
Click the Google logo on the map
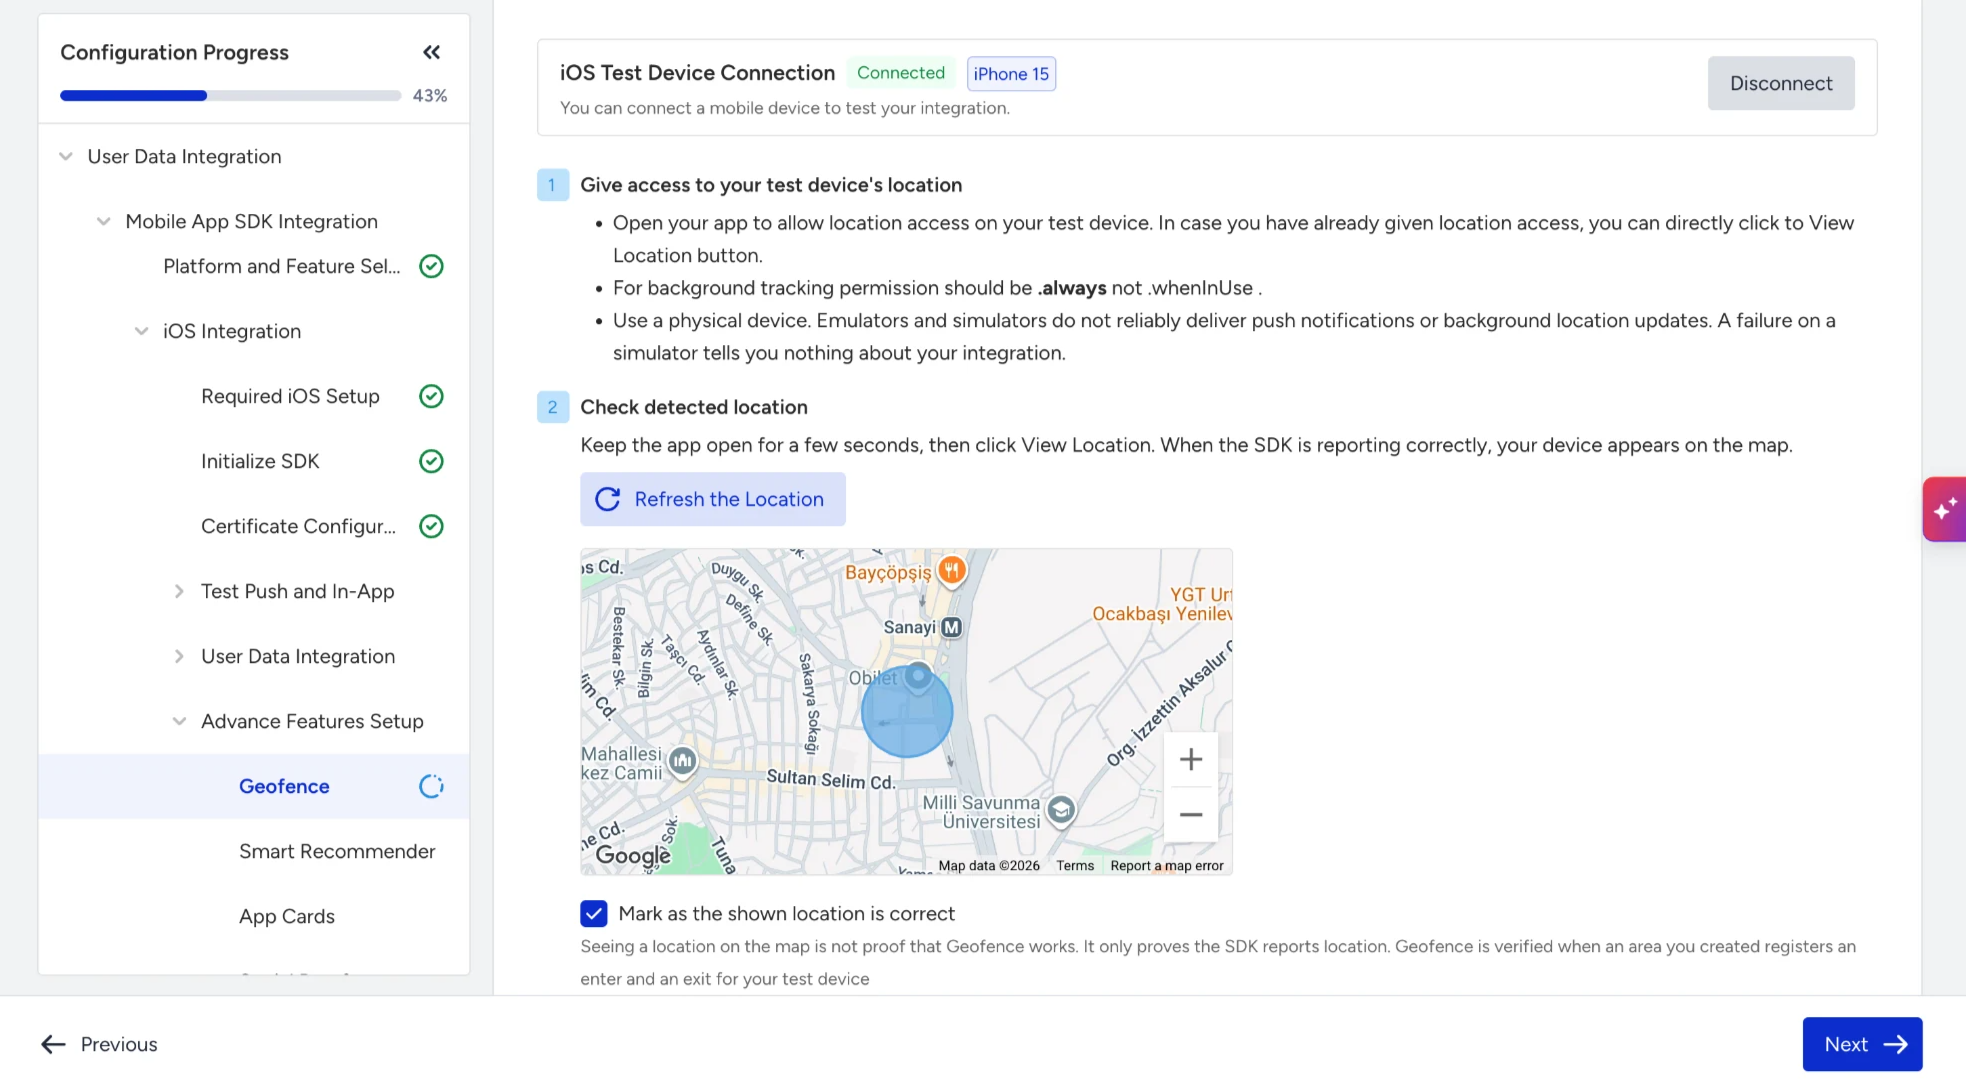point(633,855)
